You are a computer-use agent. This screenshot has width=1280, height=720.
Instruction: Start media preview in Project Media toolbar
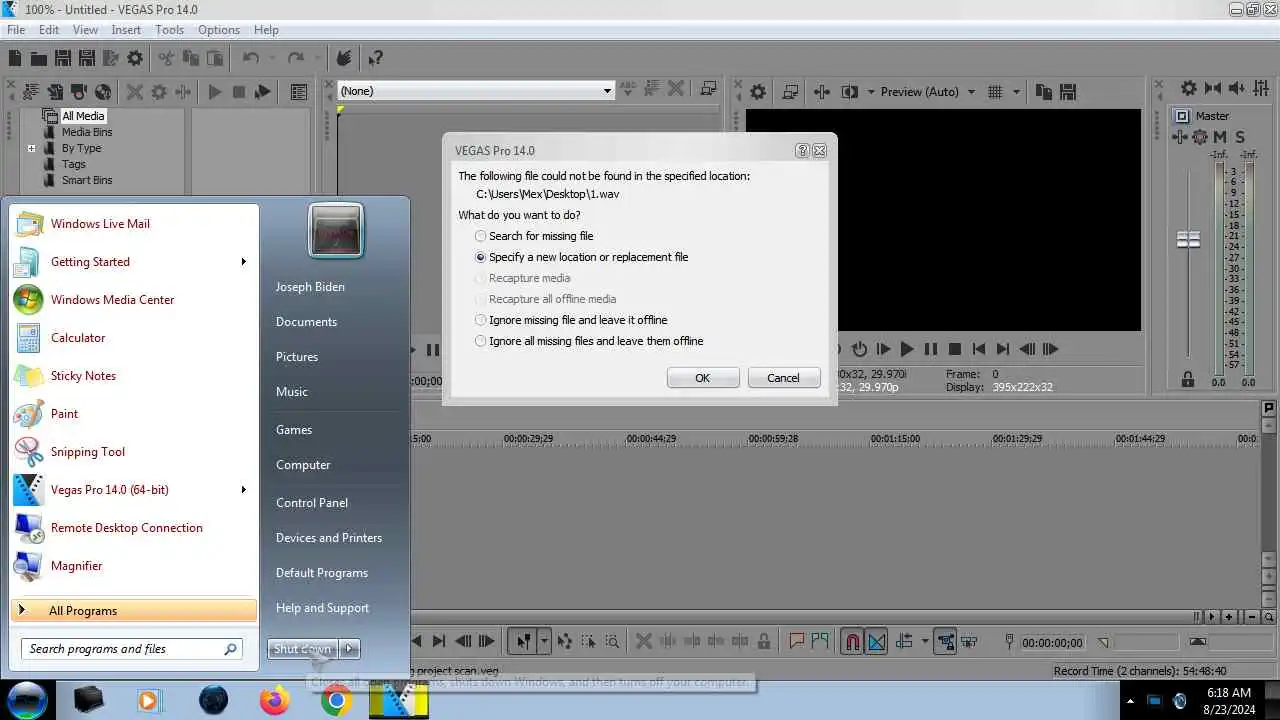(x=214, y=91)
